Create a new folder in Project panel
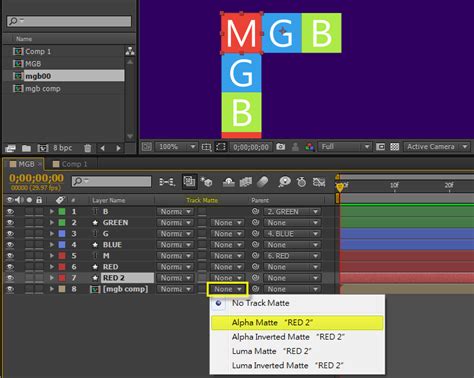 (26, 148)
